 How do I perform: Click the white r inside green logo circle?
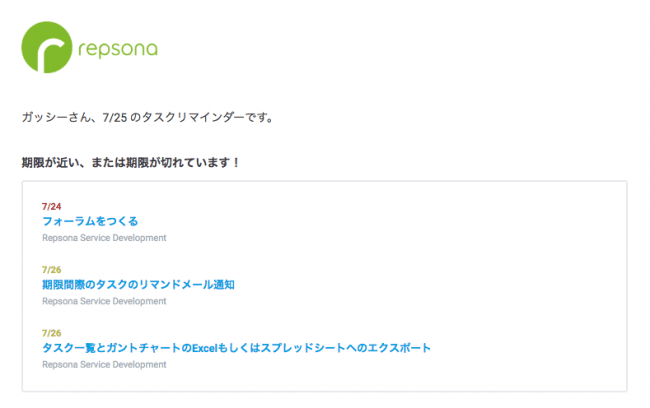[51, 53]
